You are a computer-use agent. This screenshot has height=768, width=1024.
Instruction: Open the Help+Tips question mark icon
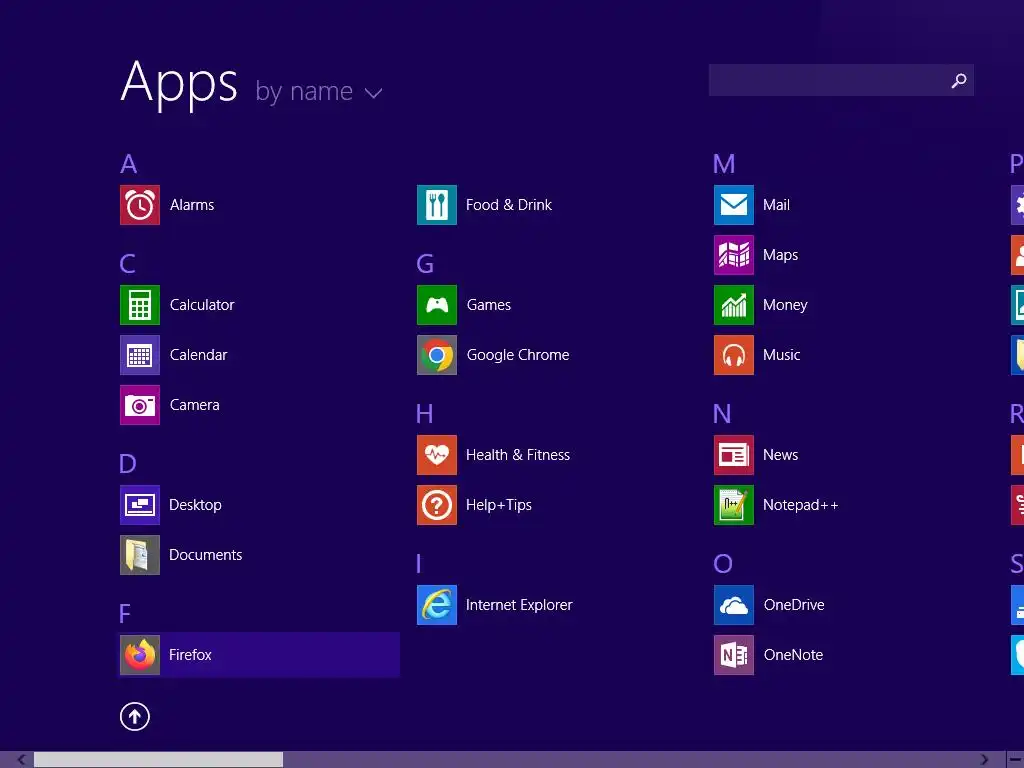(x=437, y=505)
